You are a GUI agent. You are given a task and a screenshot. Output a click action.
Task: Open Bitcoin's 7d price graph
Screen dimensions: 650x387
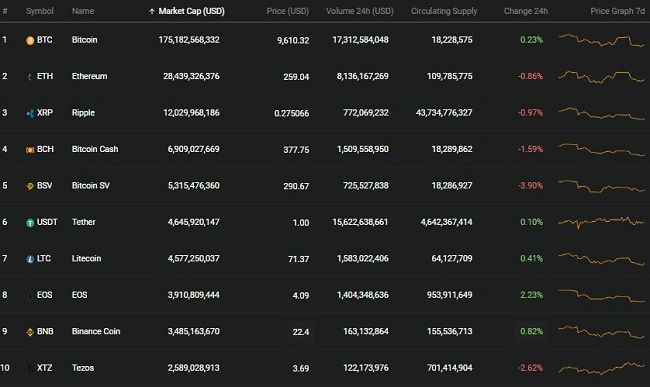(601, 40)
